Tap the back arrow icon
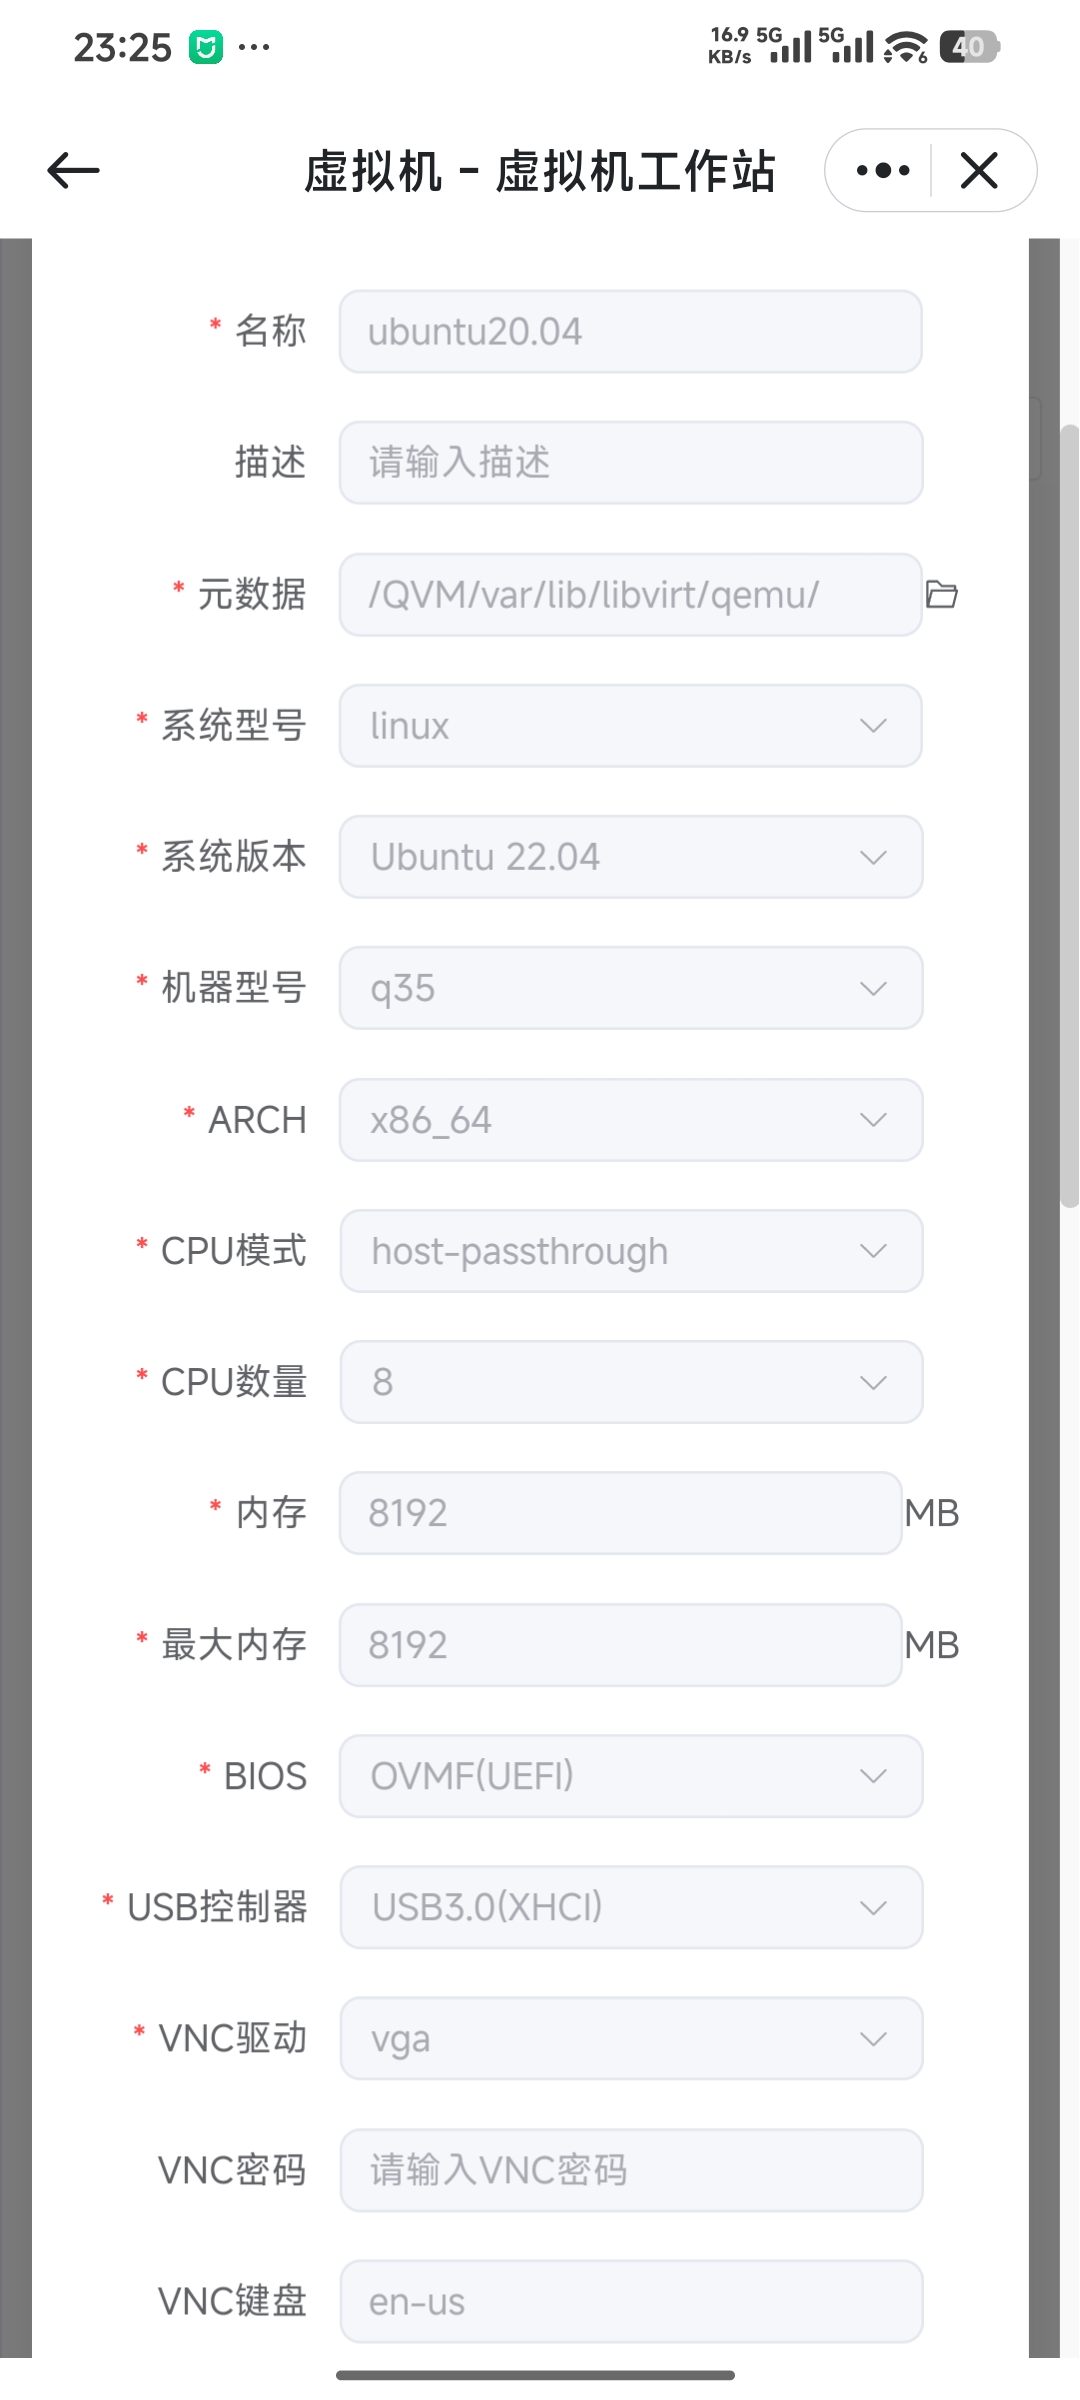Screen dimensions: 1080x2400 tap(74, 170)
